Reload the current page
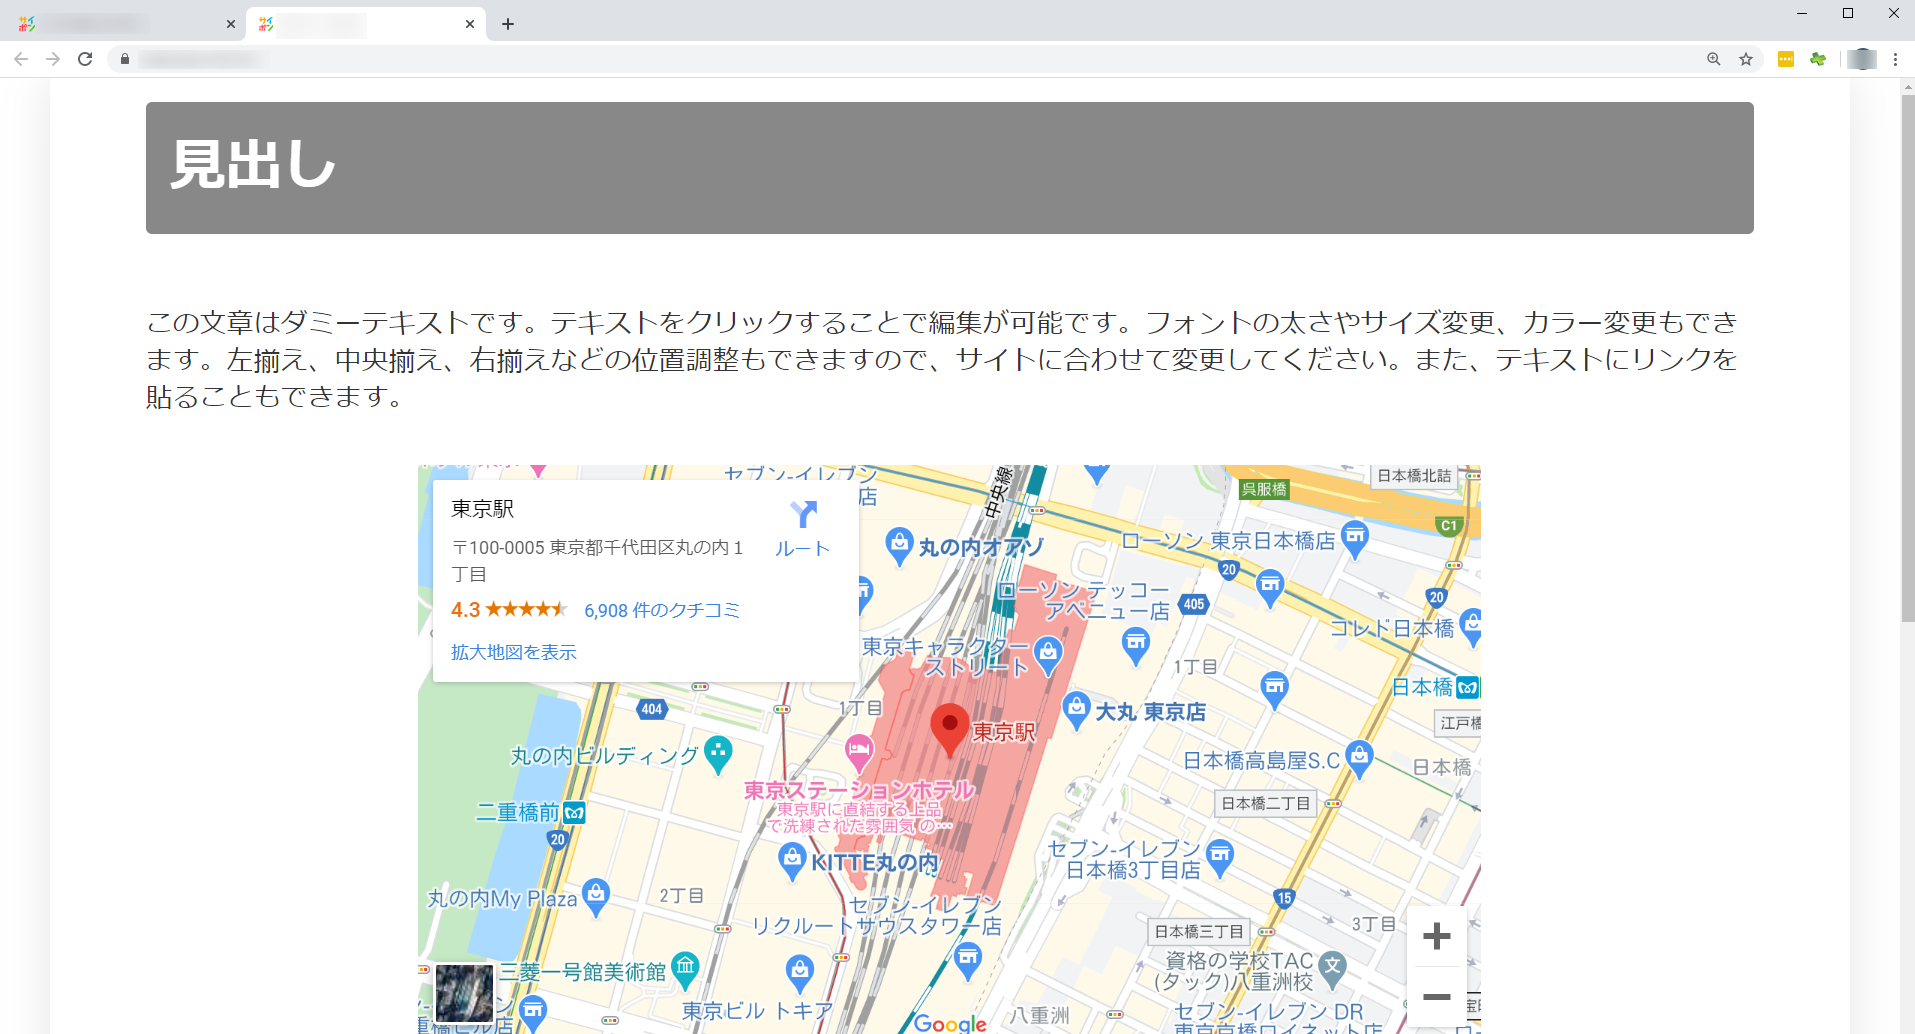The height and width of the screenshot is (1034, 1915). tap(85, 59)
